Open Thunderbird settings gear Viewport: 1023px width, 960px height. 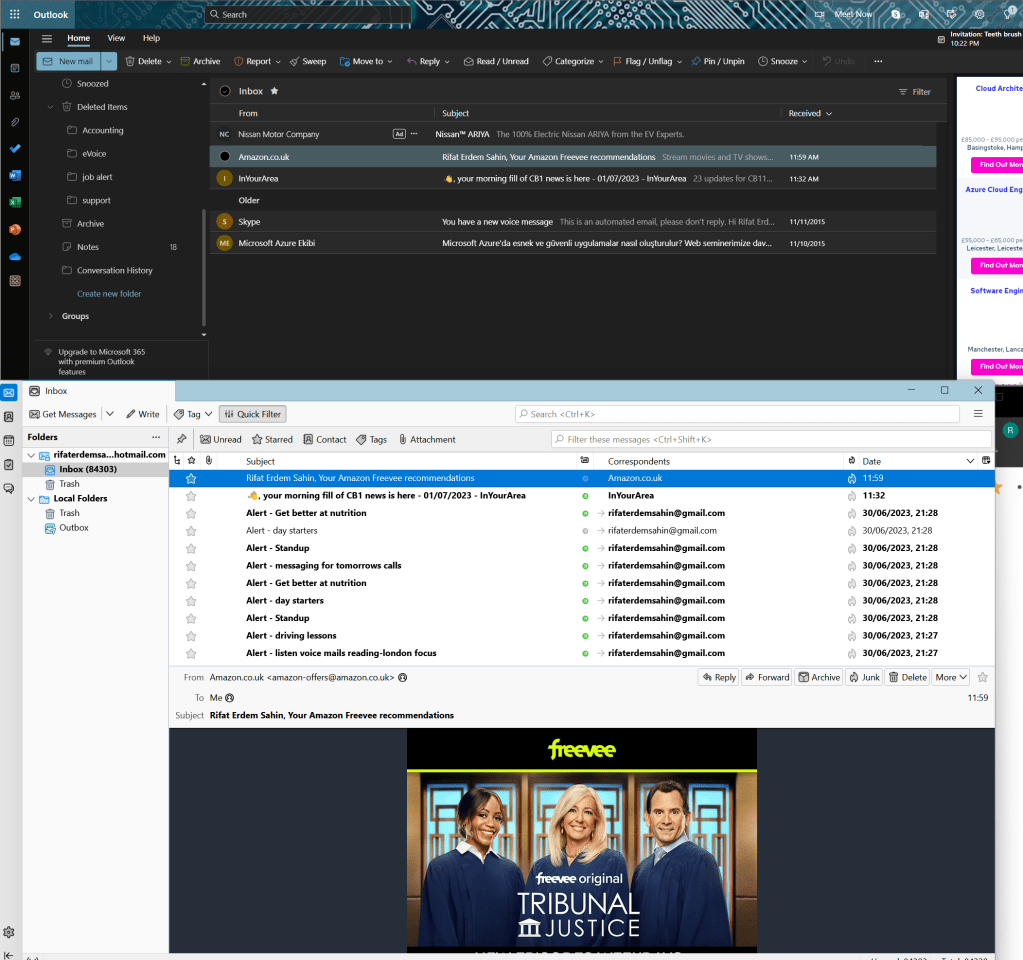pos(9,932)
